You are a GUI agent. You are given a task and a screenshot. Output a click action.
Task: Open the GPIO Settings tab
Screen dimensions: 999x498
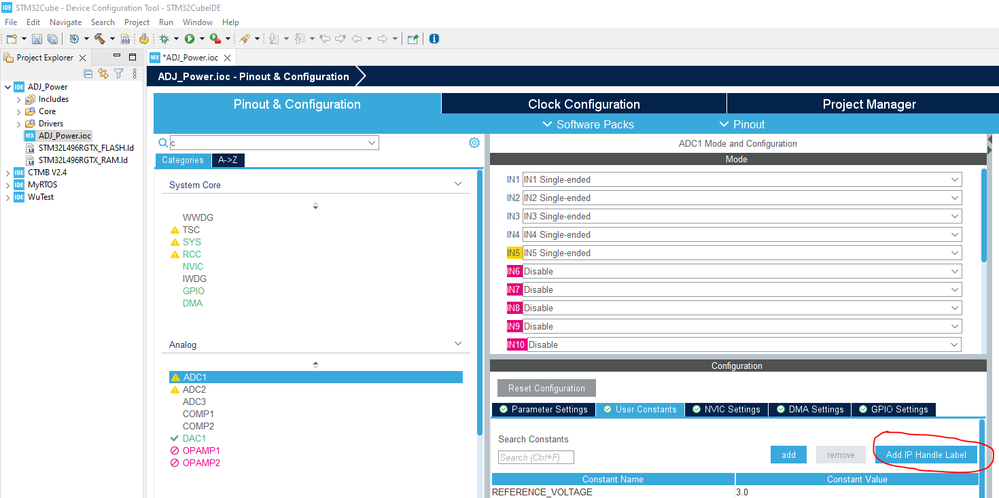tap(894, 409)
